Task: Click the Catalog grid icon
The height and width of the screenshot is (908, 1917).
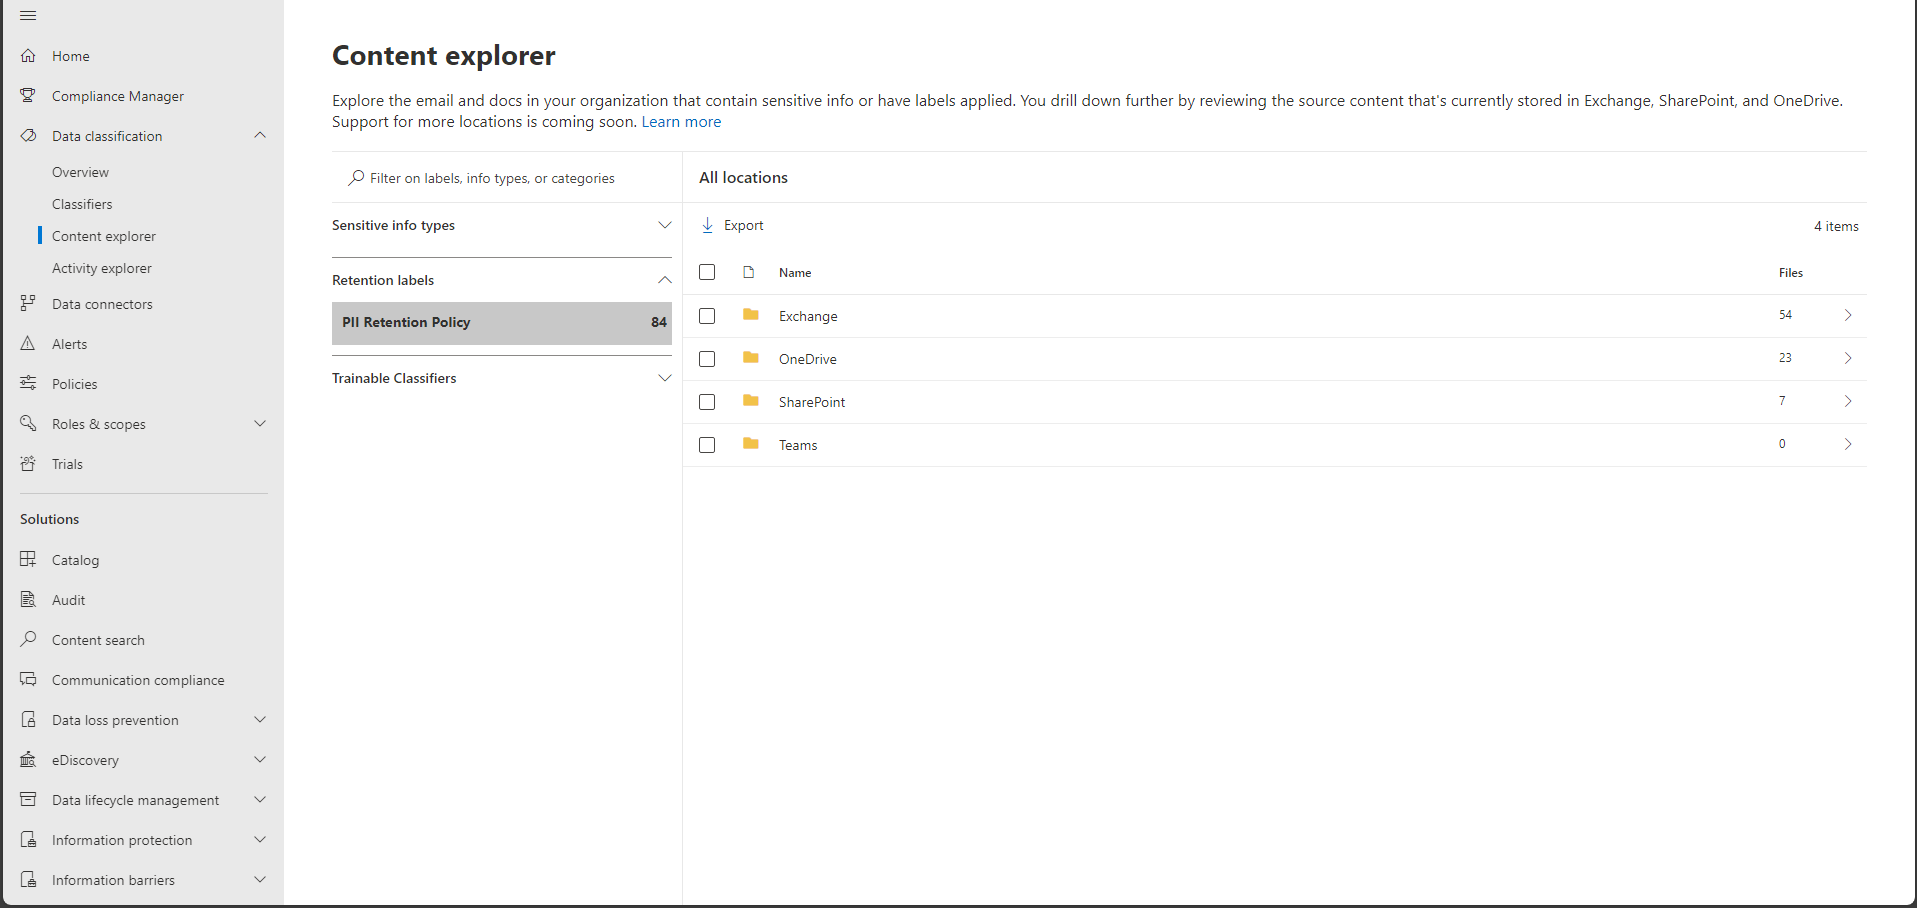Action: (x=28, y=560)
